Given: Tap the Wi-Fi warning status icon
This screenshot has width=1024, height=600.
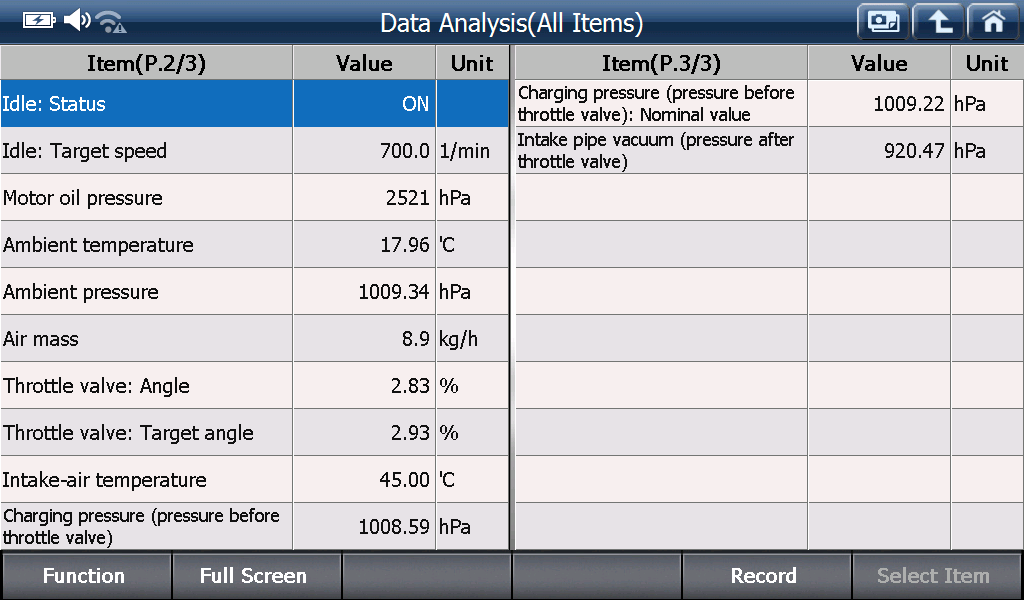Looking at the screenshot, I should (111, 22).
